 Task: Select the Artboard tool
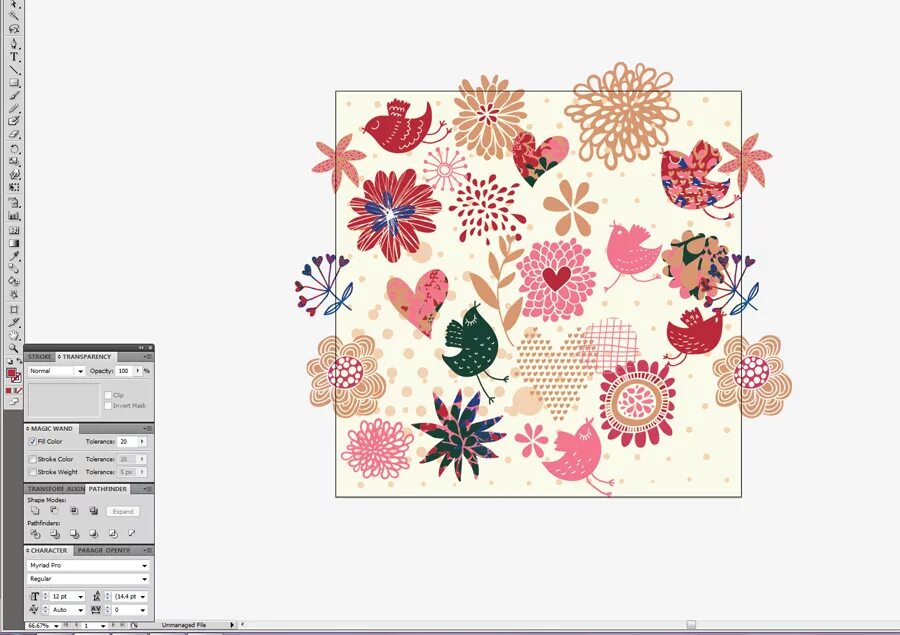click(14, 309)
